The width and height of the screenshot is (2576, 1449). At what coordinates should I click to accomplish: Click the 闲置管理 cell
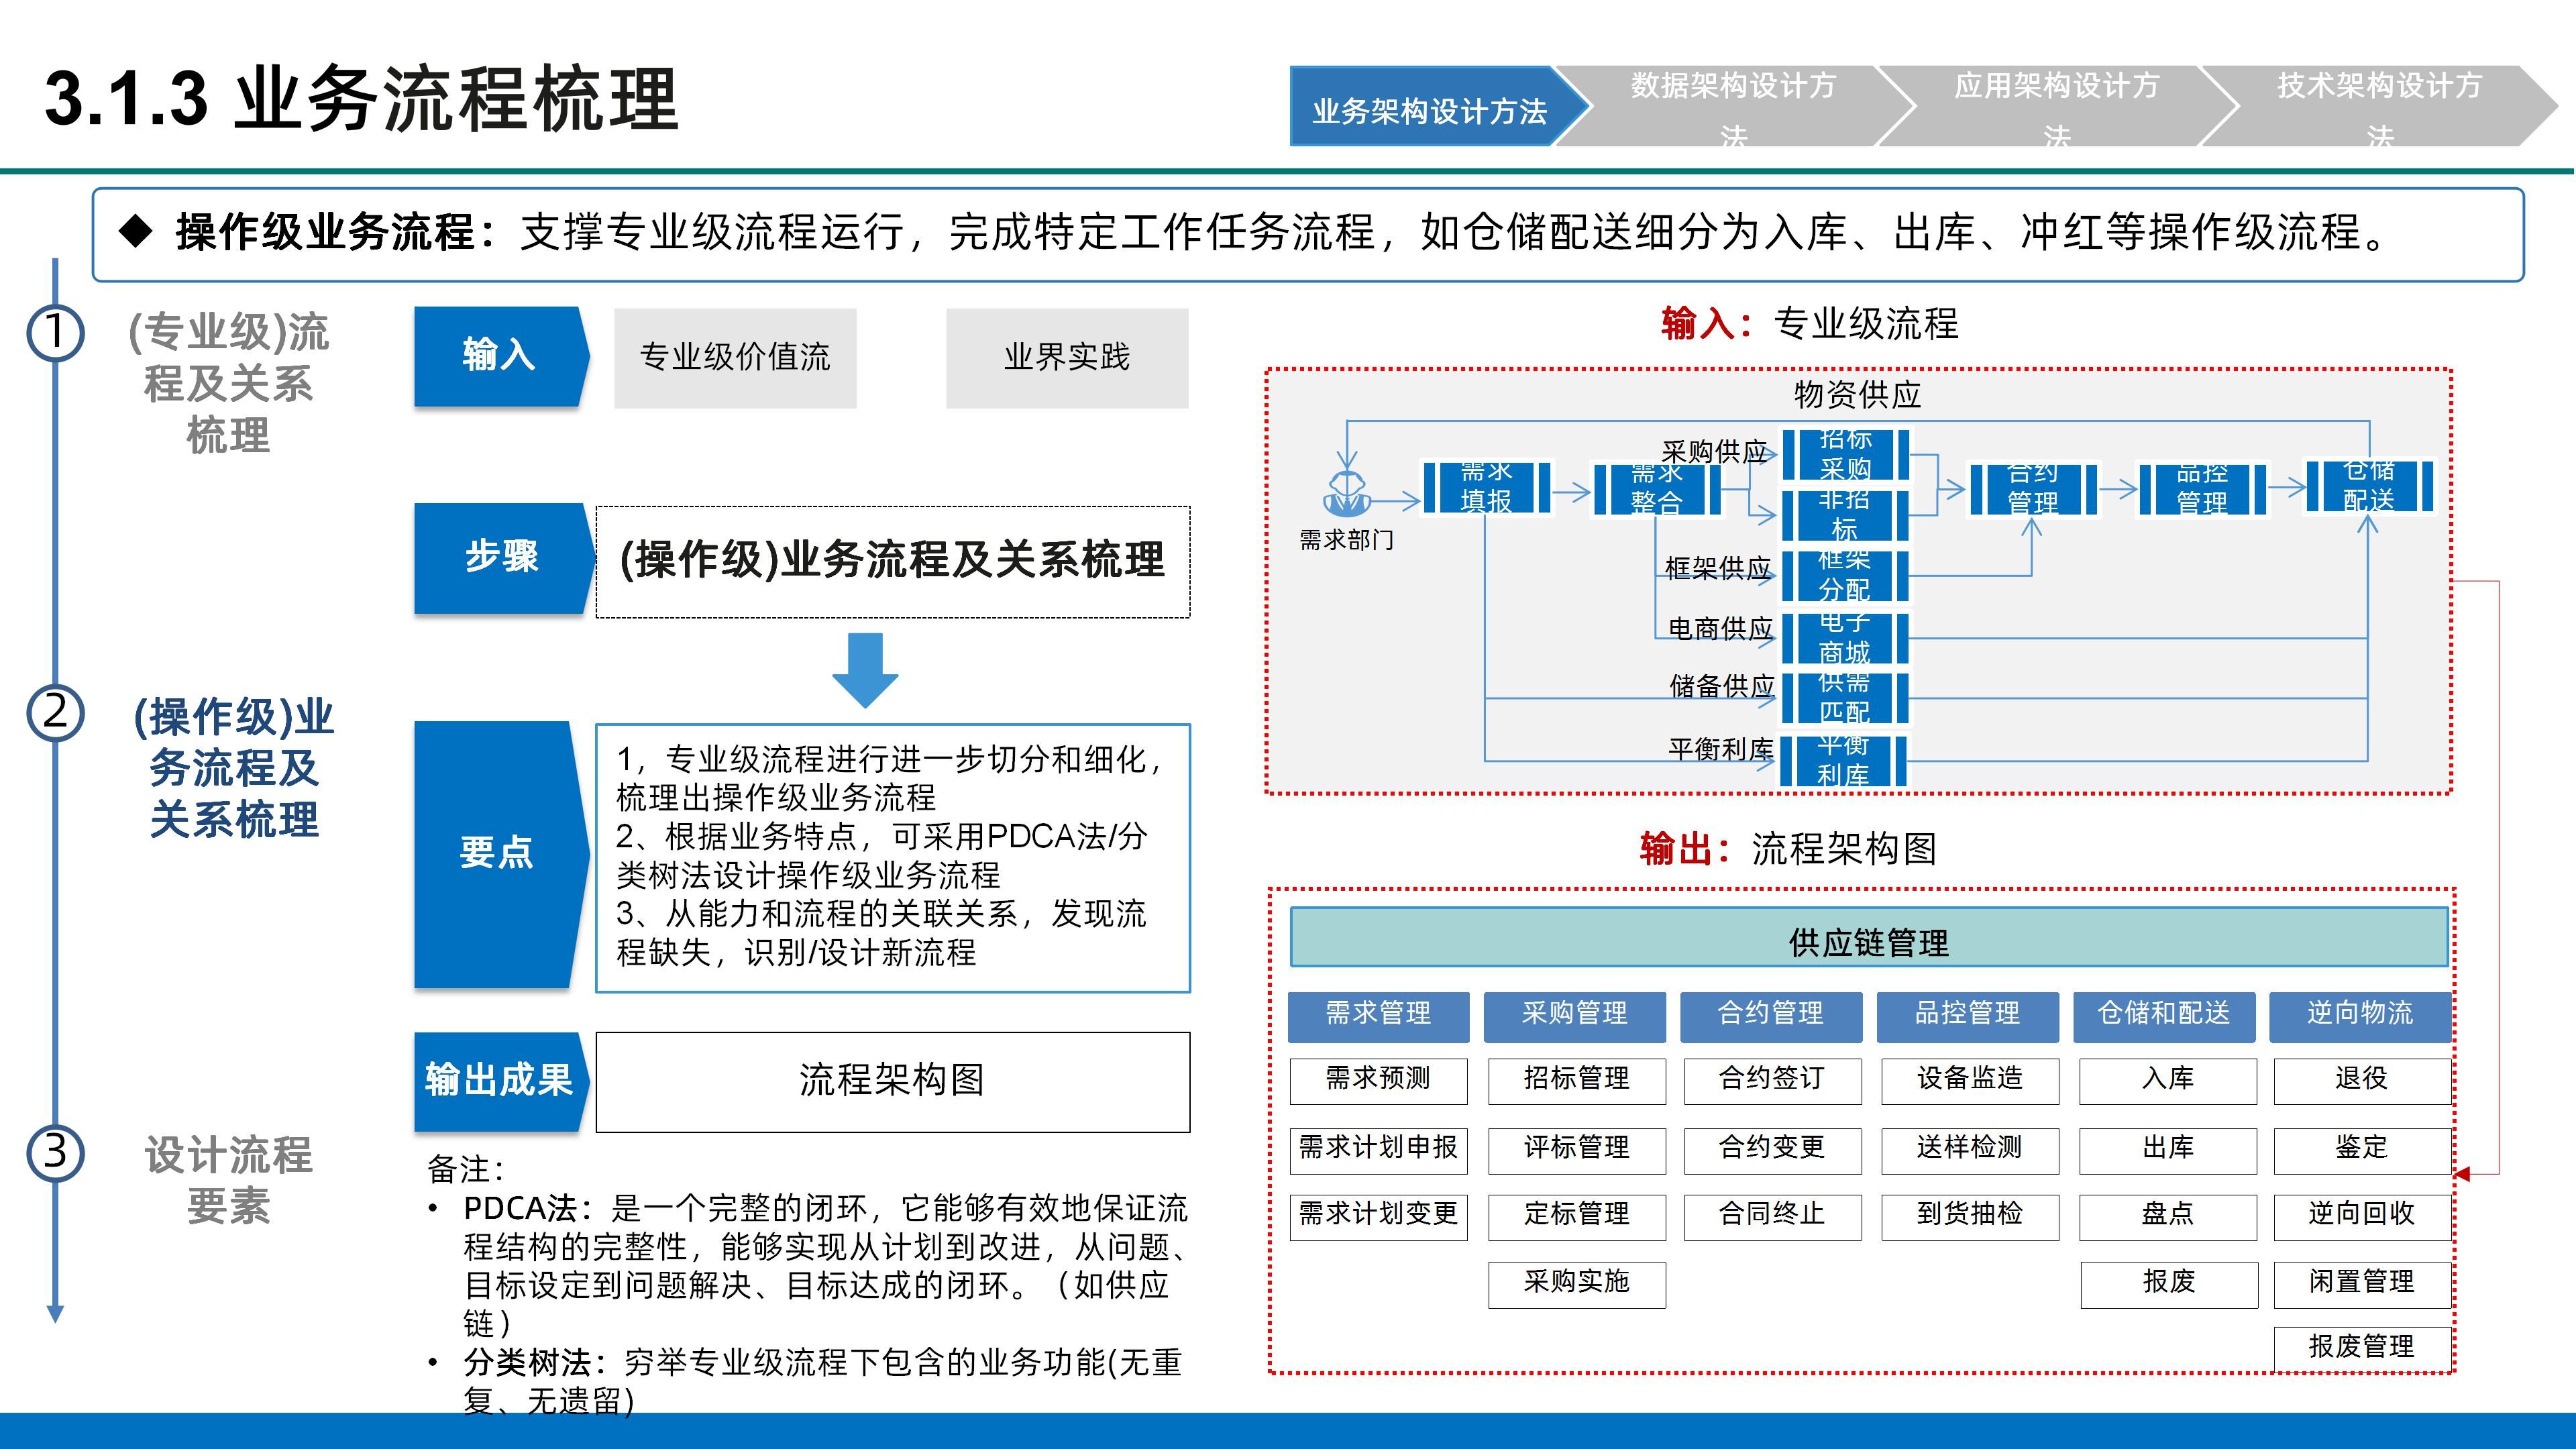(2362, 1284)
